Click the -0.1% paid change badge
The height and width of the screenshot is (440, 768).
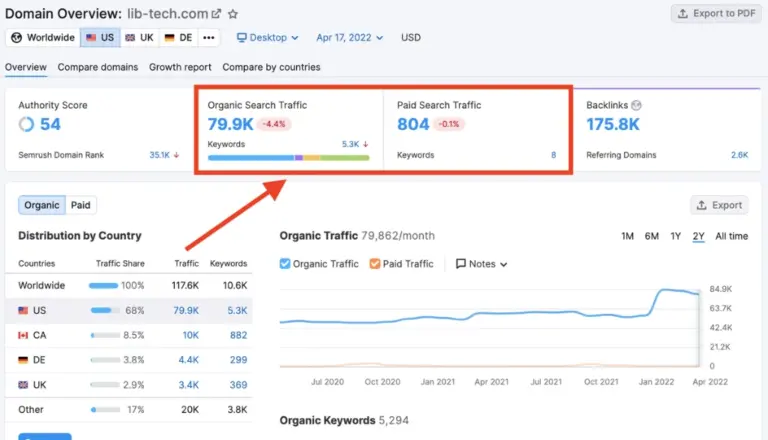(x=448, y=124)
